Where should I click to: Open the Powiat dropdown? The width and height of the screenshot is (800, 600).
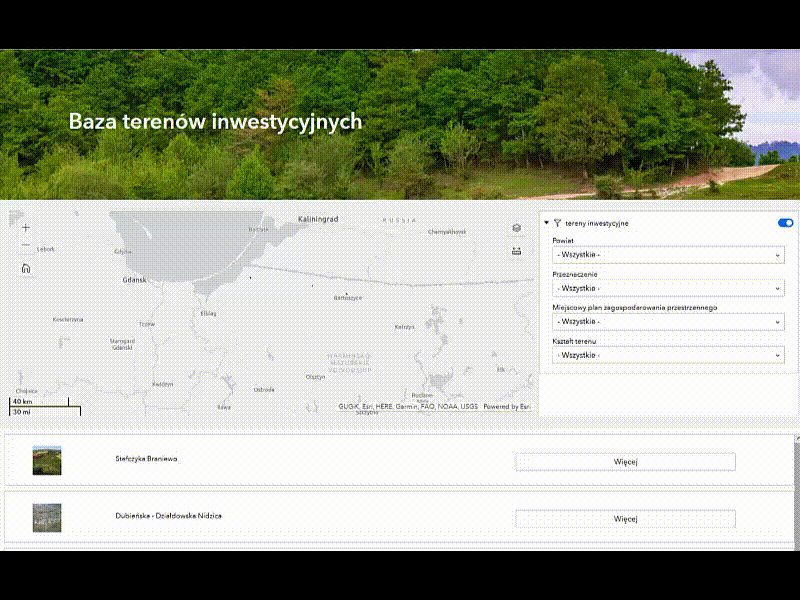click(668, 255)
